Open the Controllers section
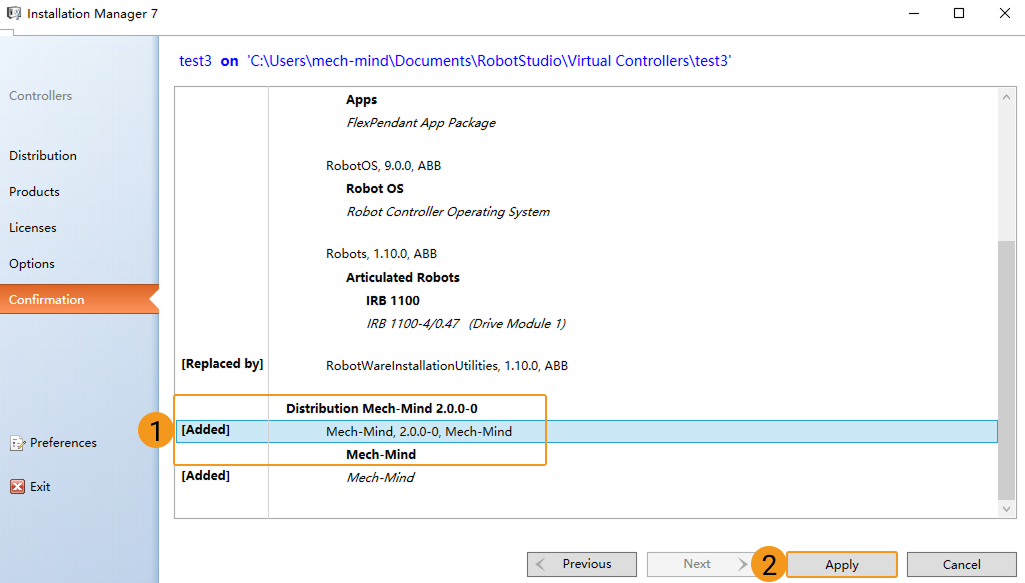The width and height of the screenshot is (1025, 583). pyautogui.click(x=41, y=96)
